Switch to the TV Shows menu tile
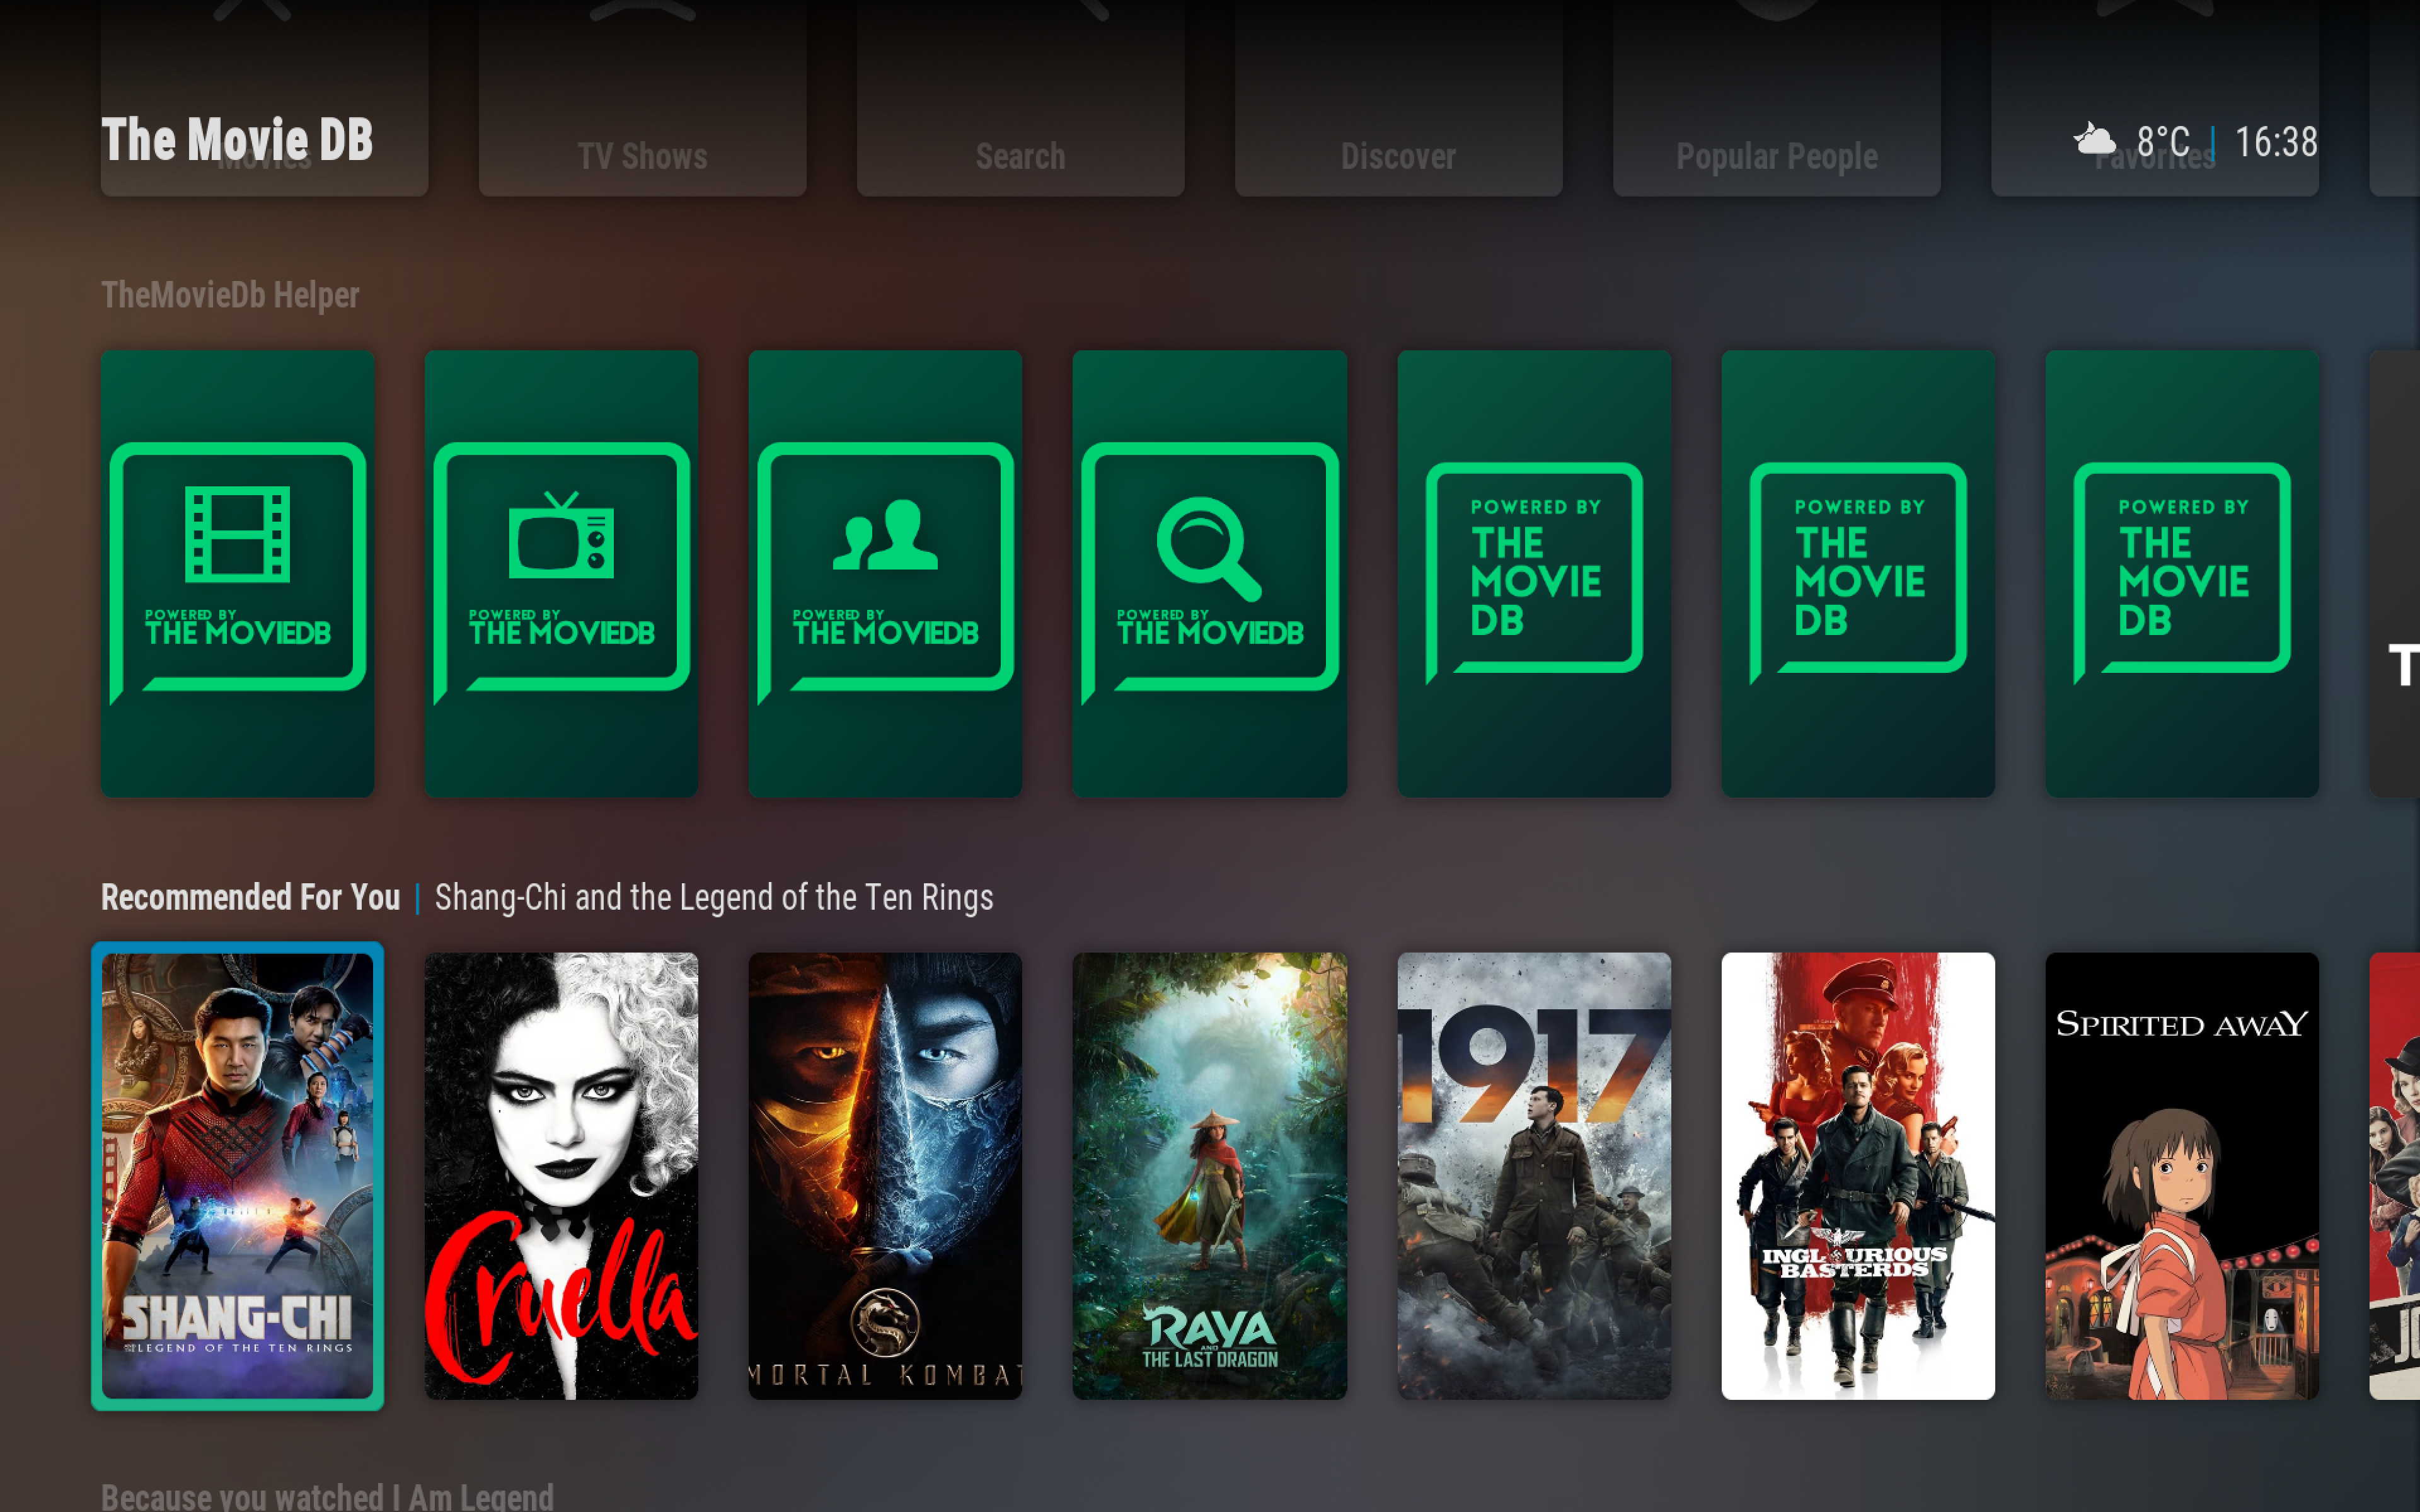This screenshot has height=1512, width=2420. tap(642, 98)
